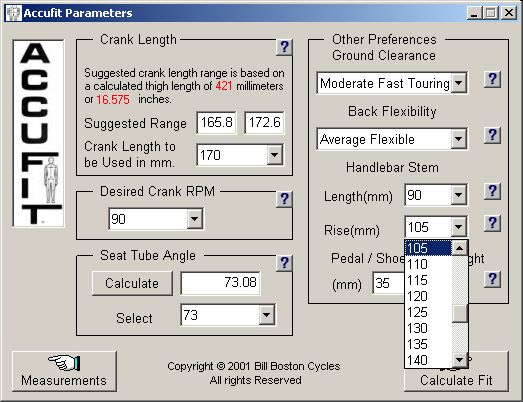This screenshot has width=523, height=402.
Task: Minimize the Accufit Parameters window
Action: (474, 13)
